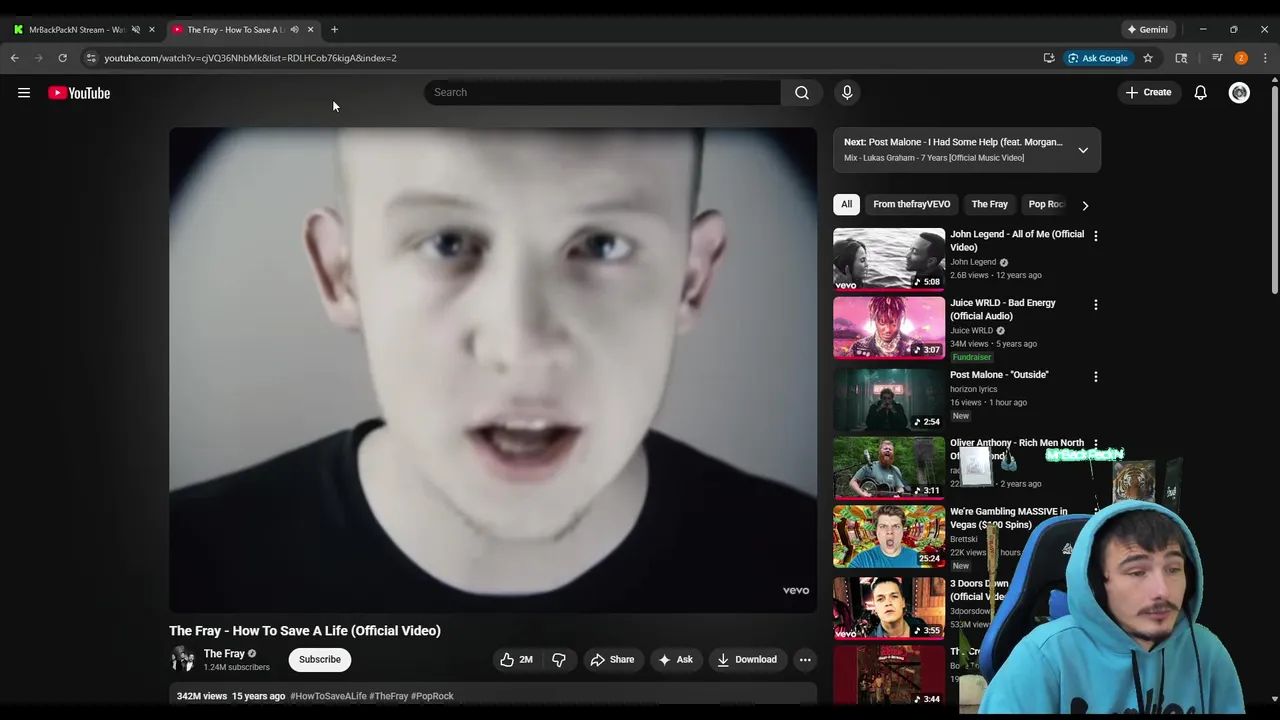View site information icon in address bar
The height and width of the screenshot is (720, 1280).
click(x=91, y=58)
